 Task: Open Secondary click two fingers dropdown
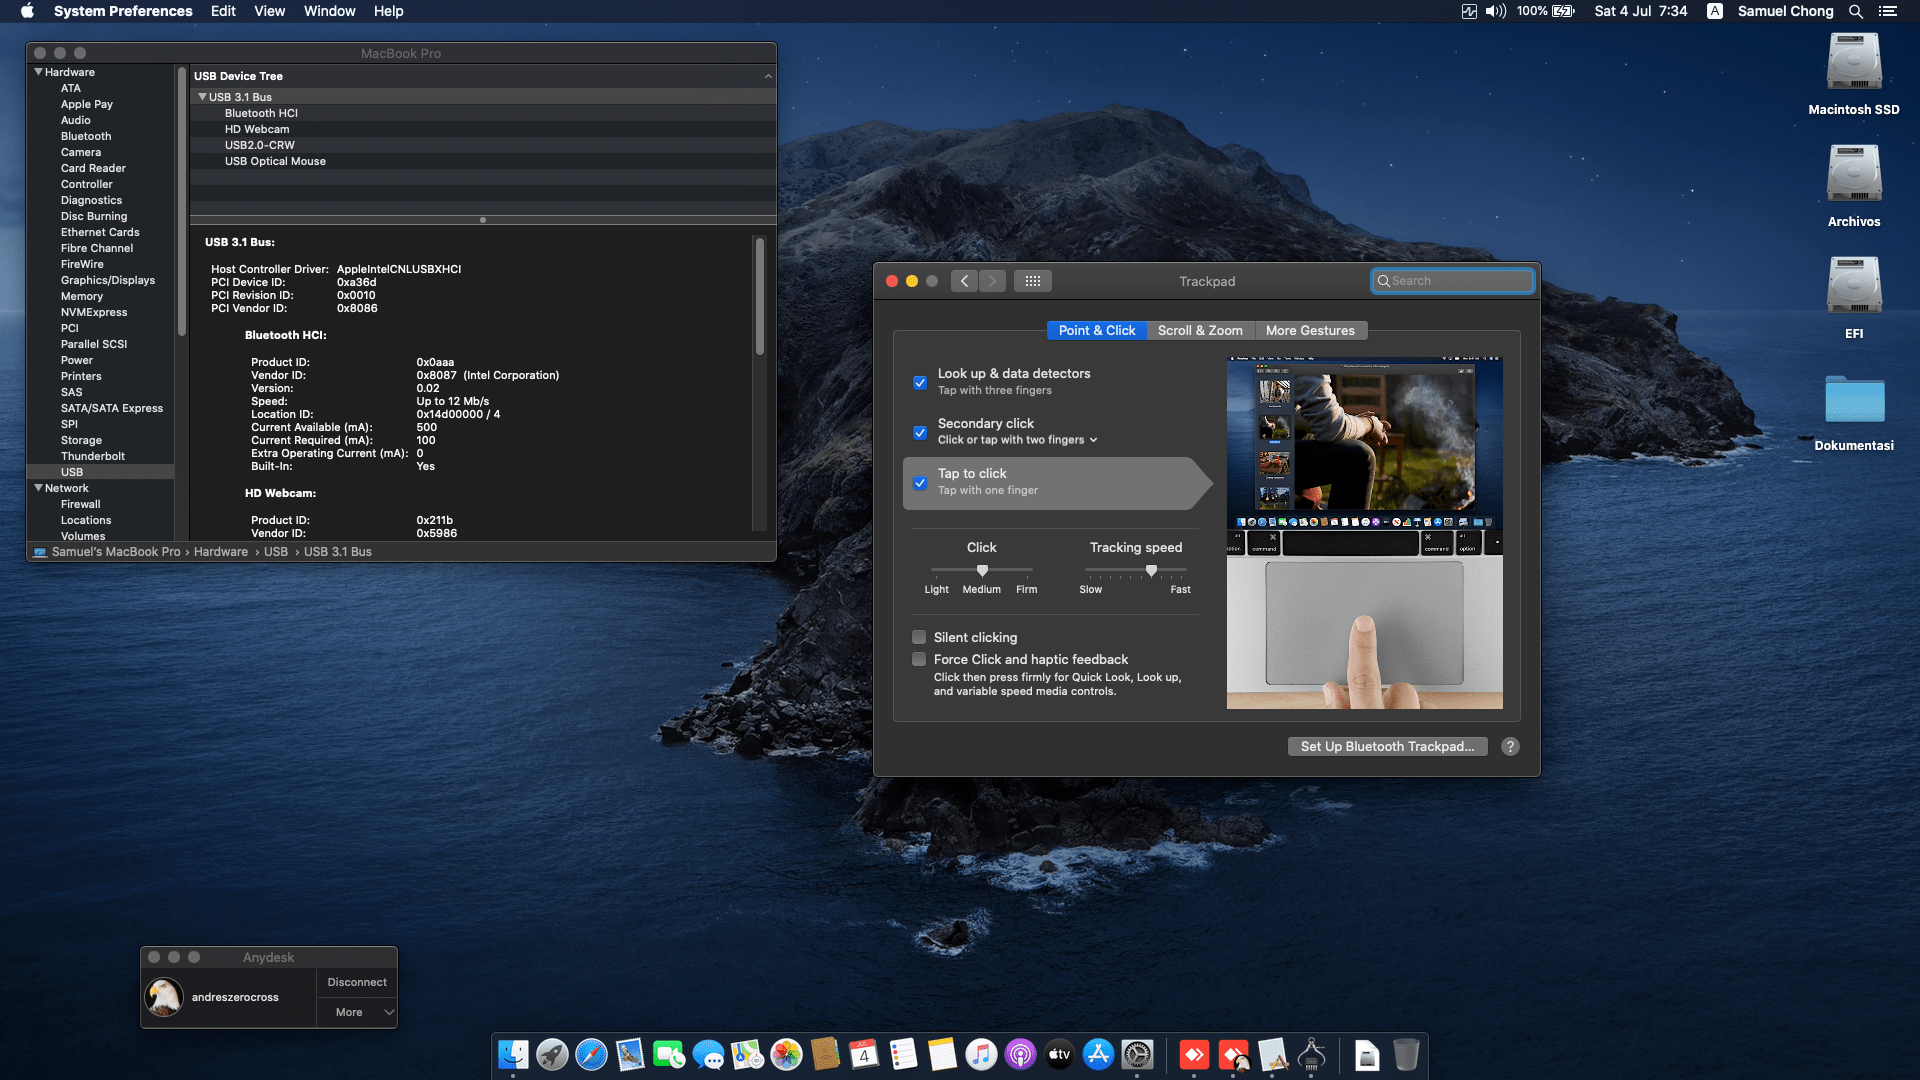click(1018, 440)
